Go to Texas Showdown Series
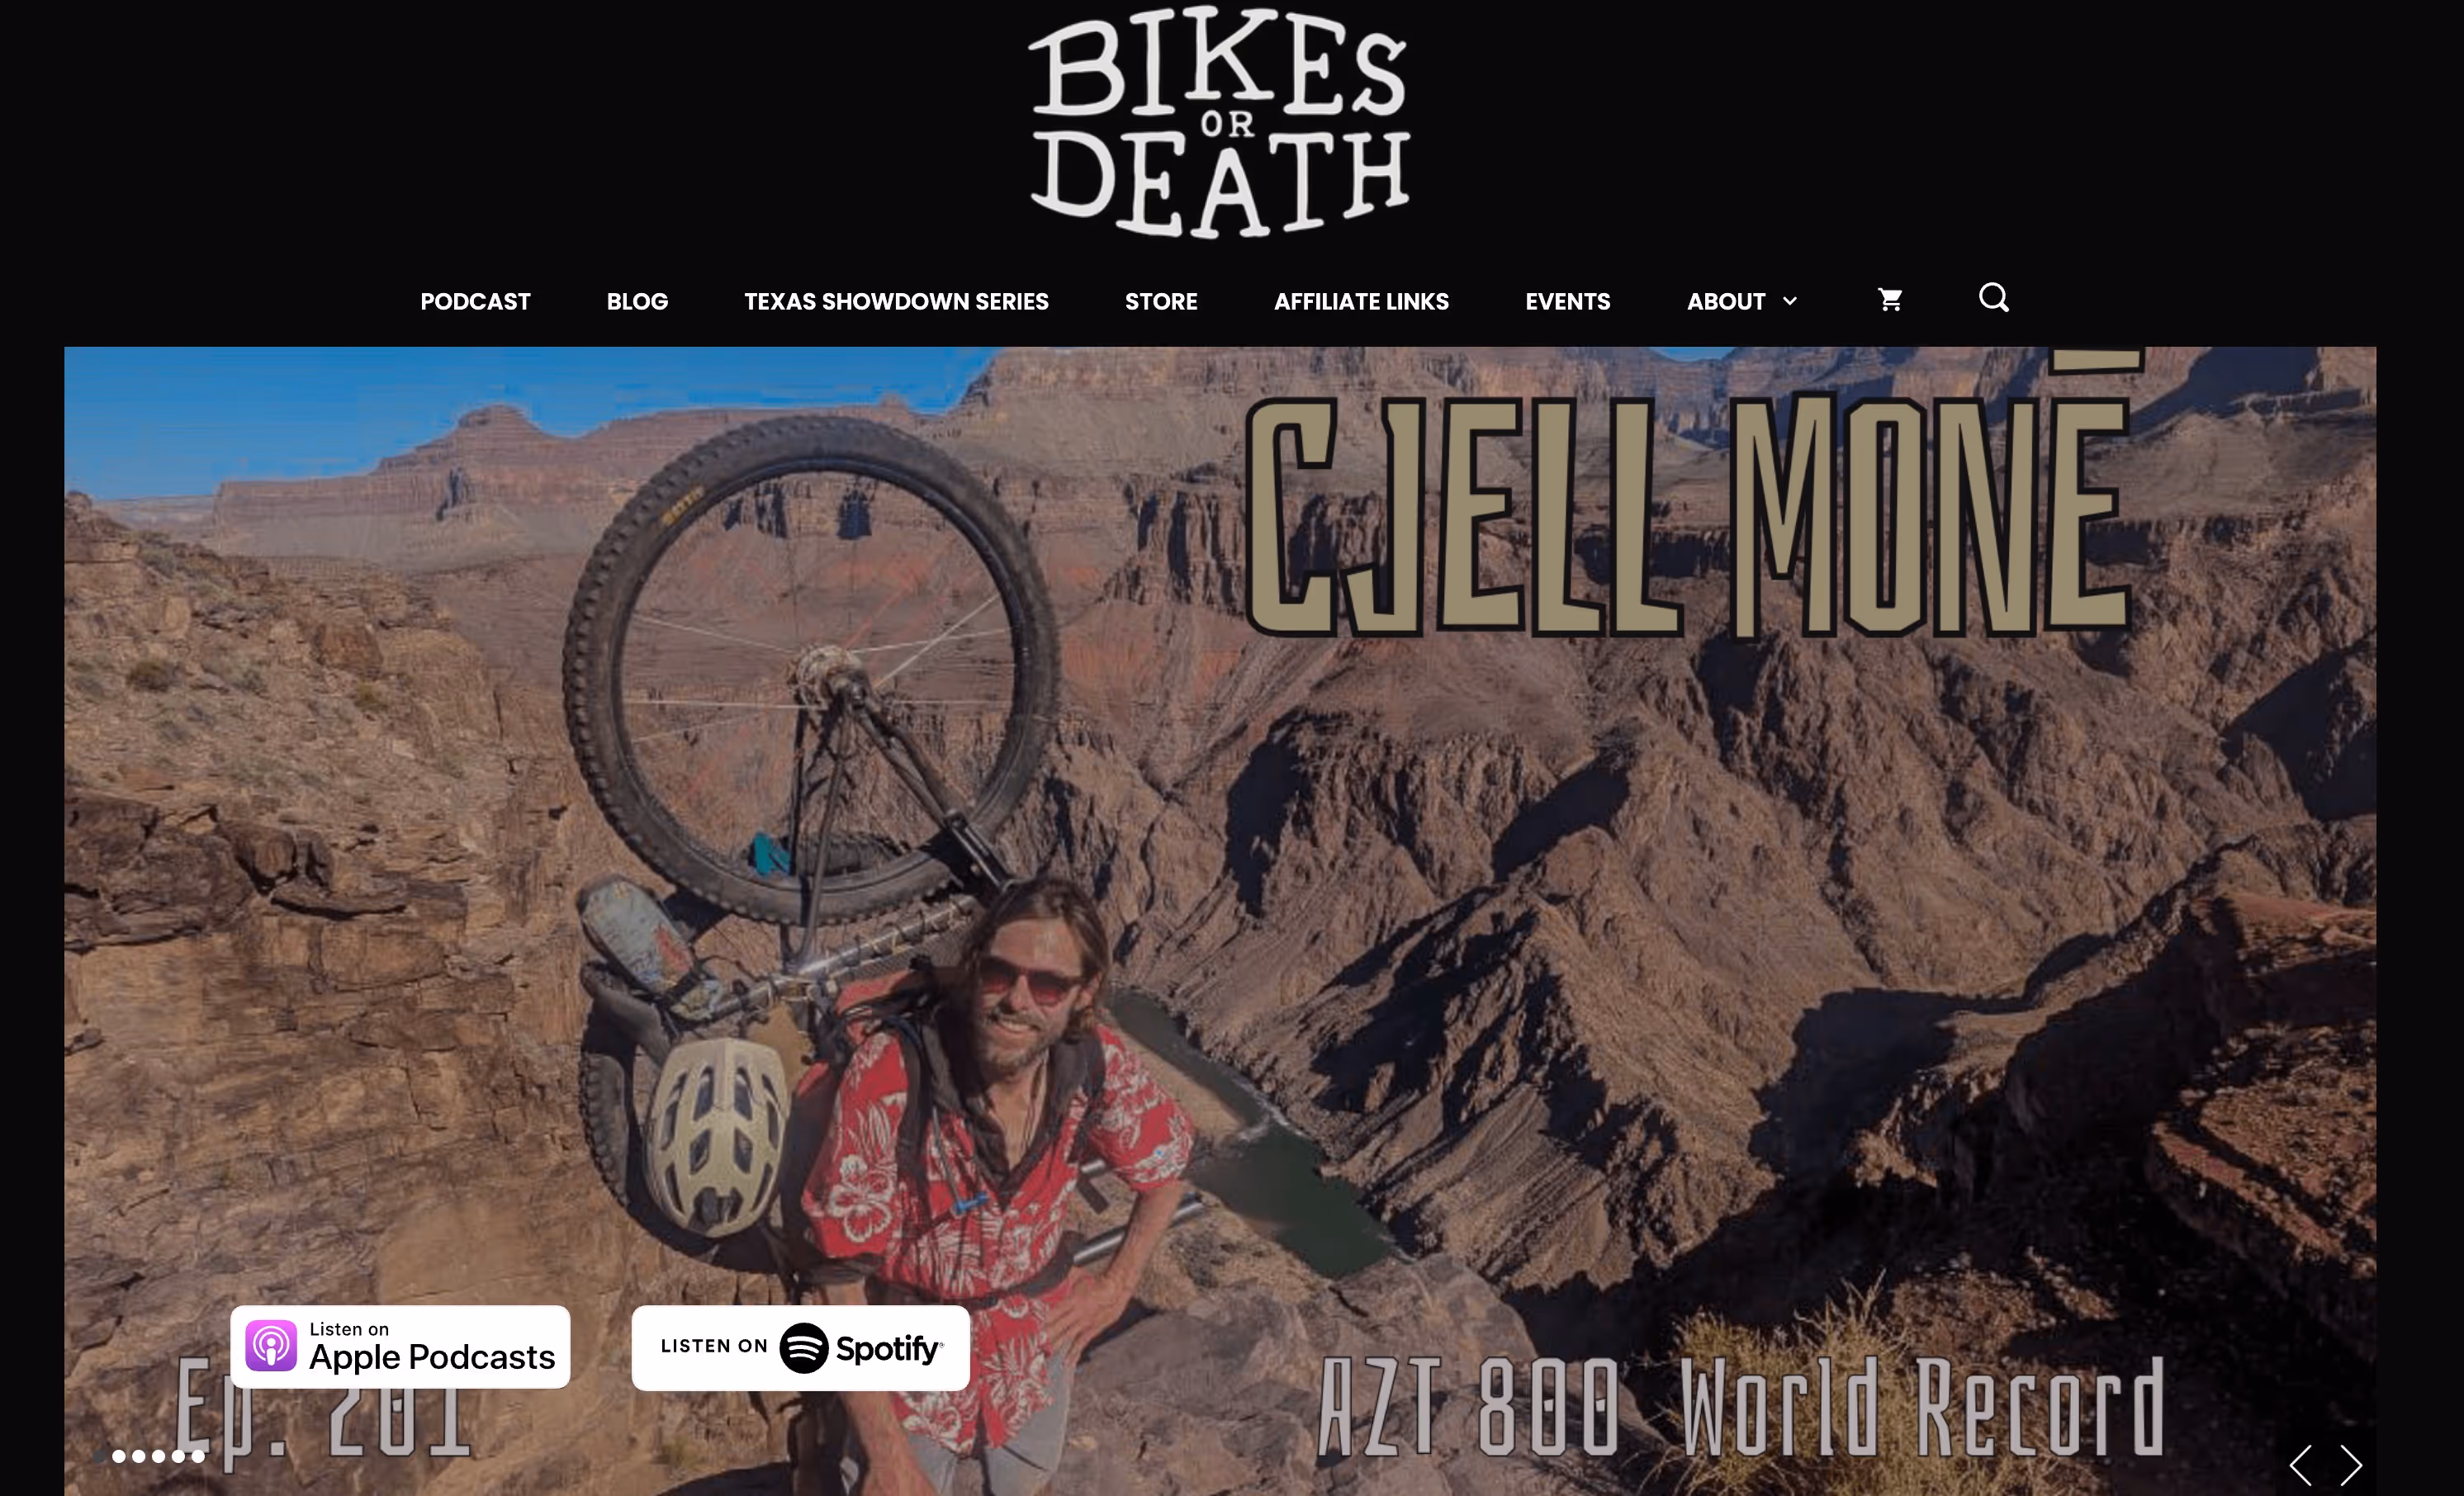The width and height of the screenshot is (2464, 1496). (x=896, y=301)
